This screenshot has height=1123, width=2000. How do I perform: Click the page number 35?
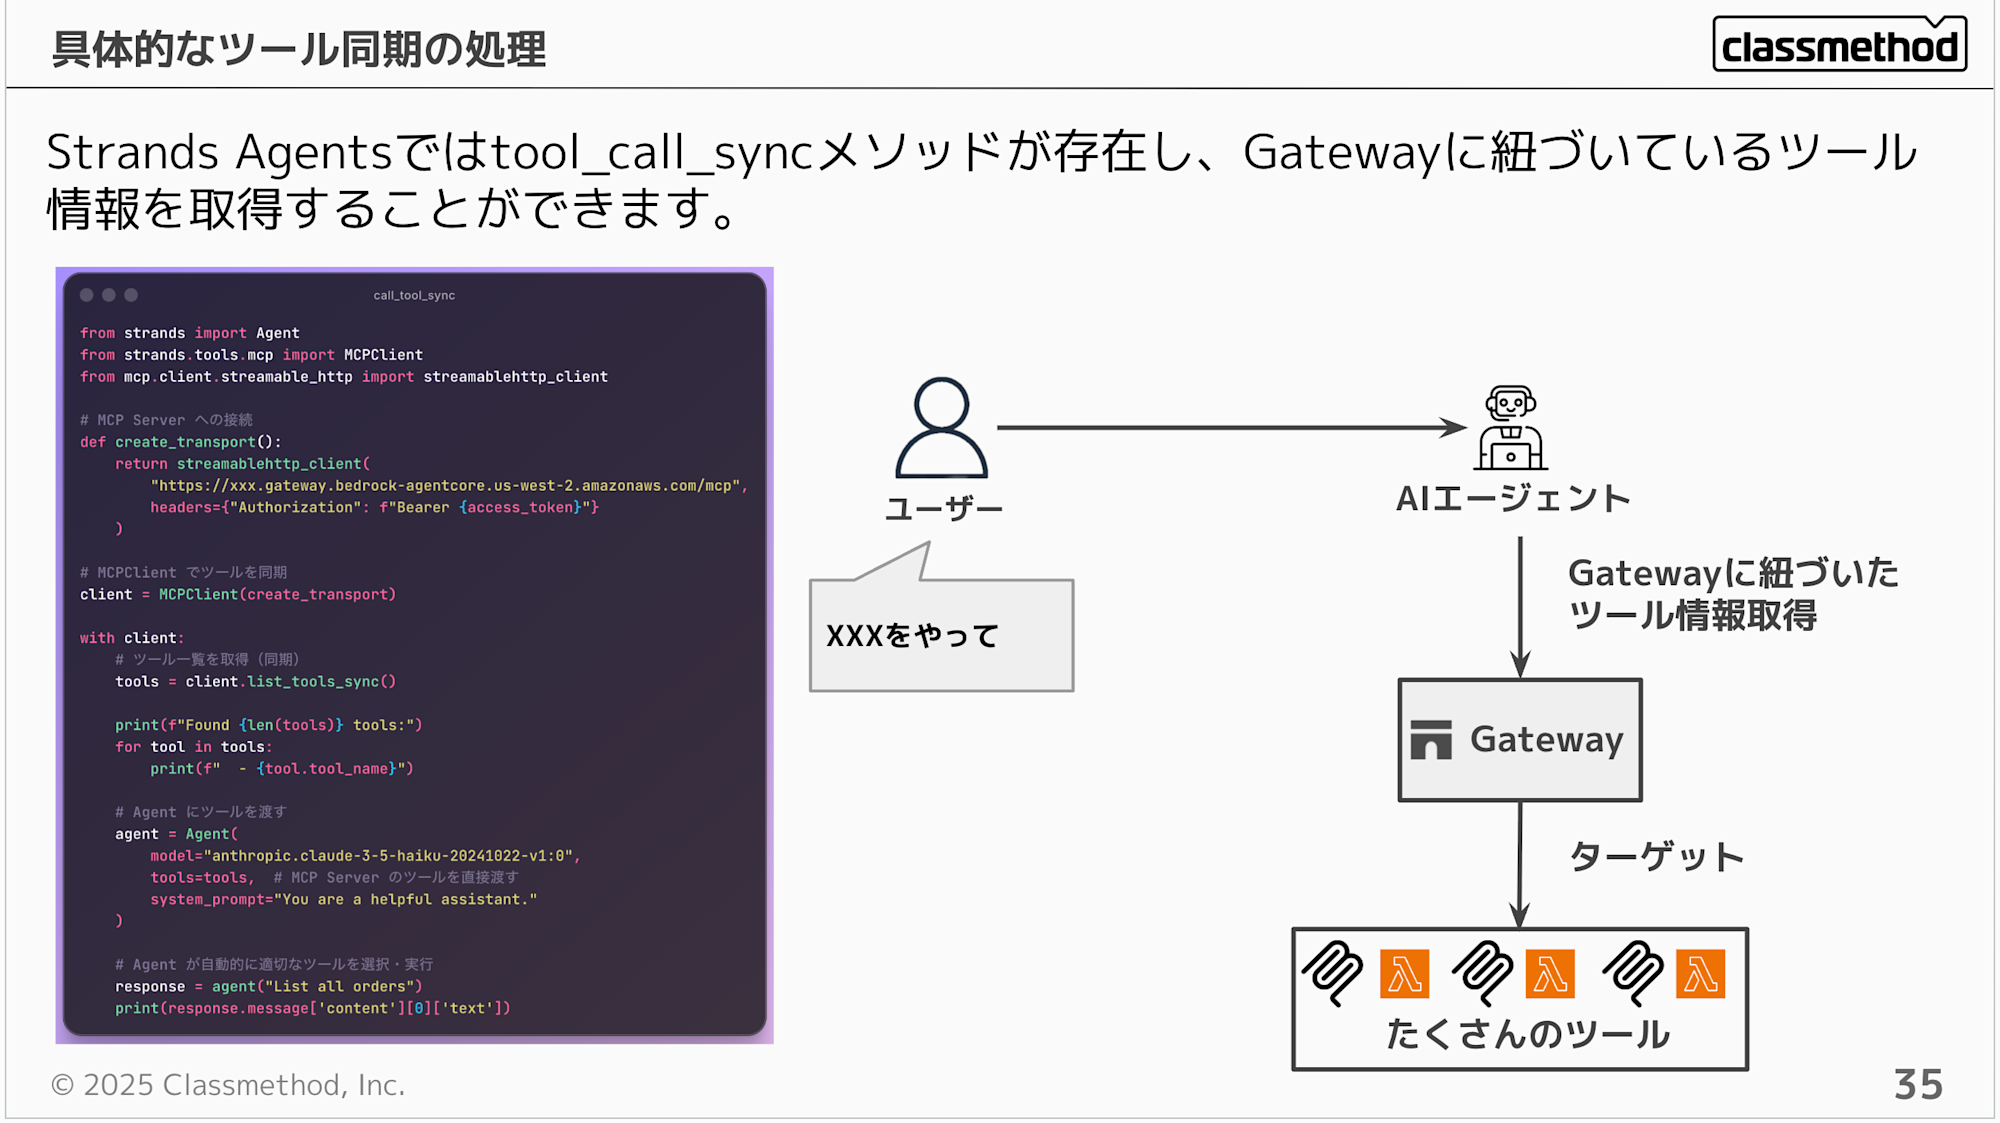pyautogui.click(x=1917, y=1084)
